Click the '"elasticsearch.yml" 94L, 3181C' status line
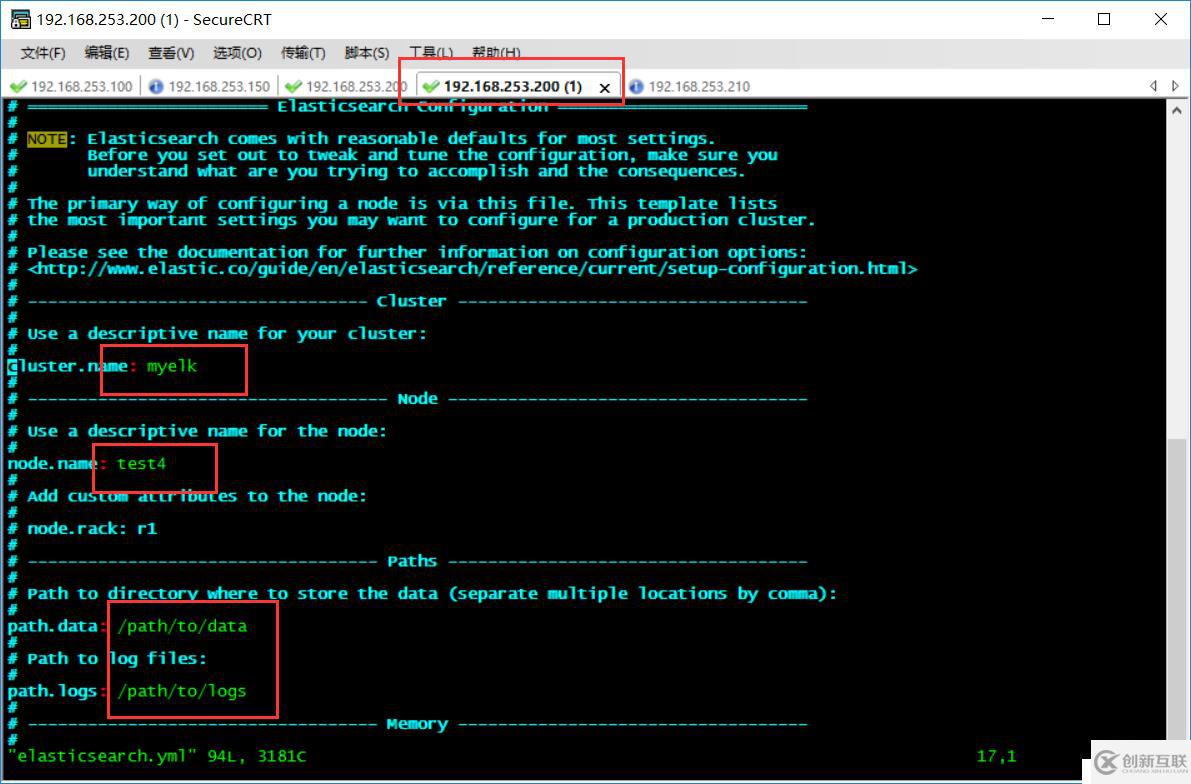This screenshot has width=1191, height=784. [x=157, y=756]
